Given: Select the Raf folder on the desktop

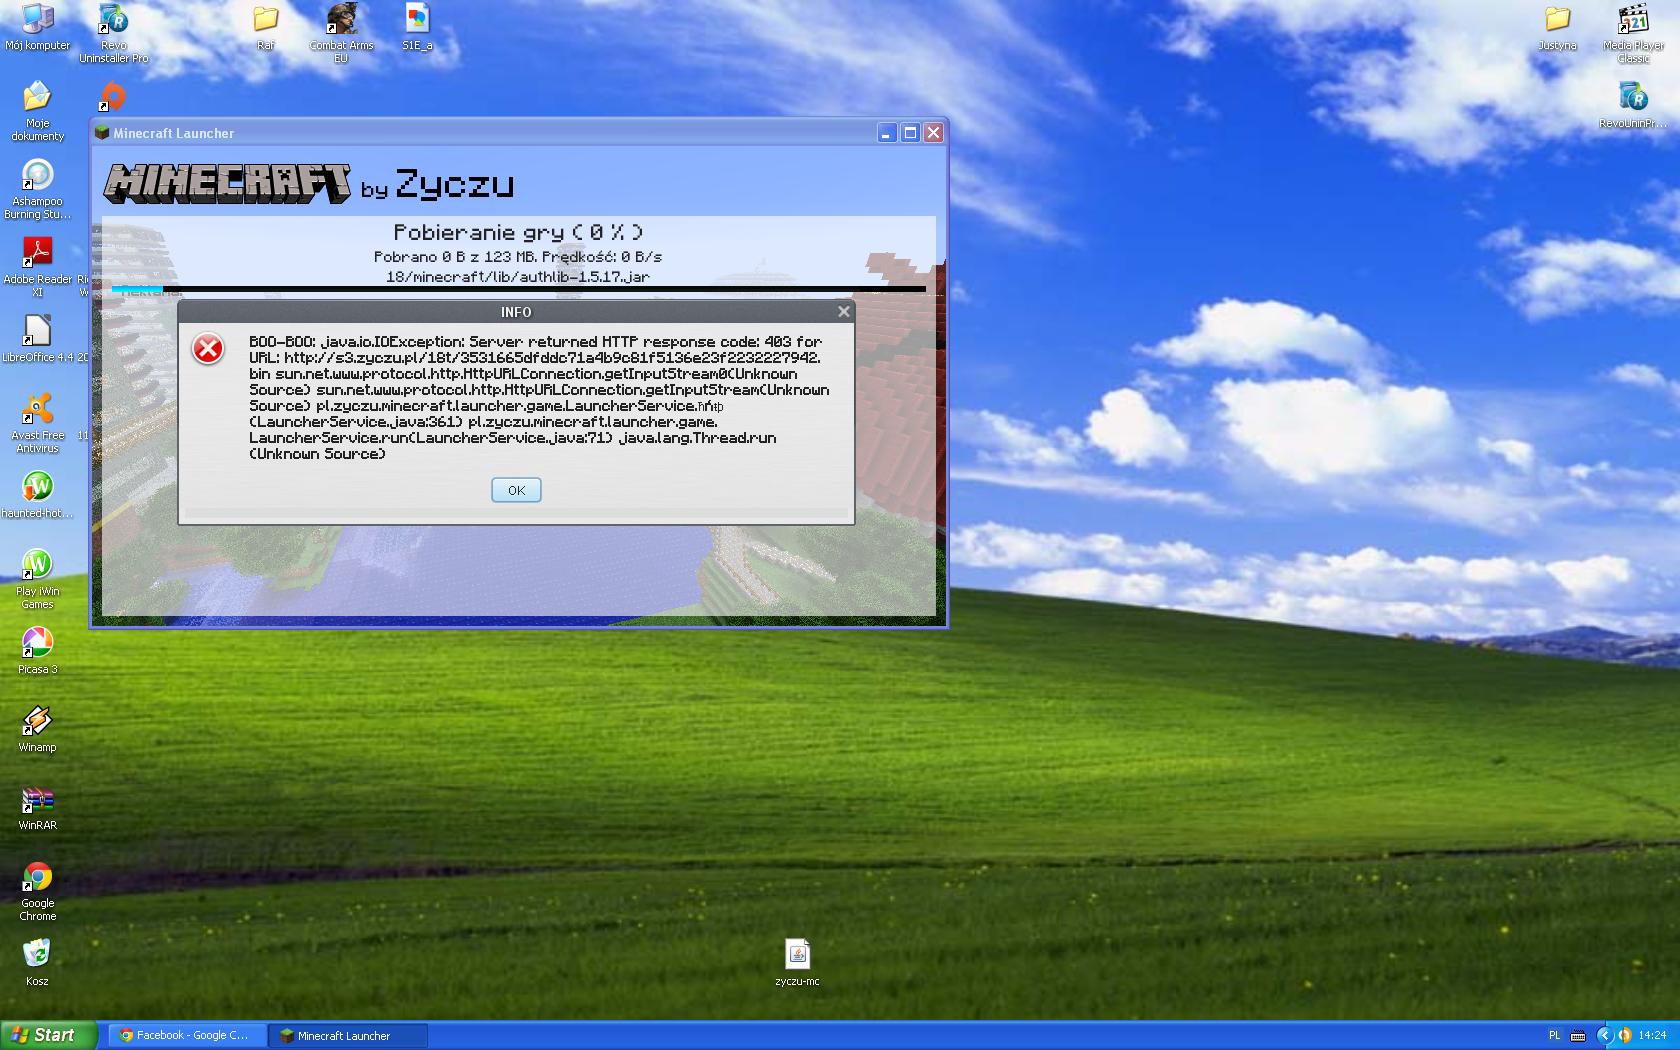Looking at the screenshot, I should click(x=265, y=27).
